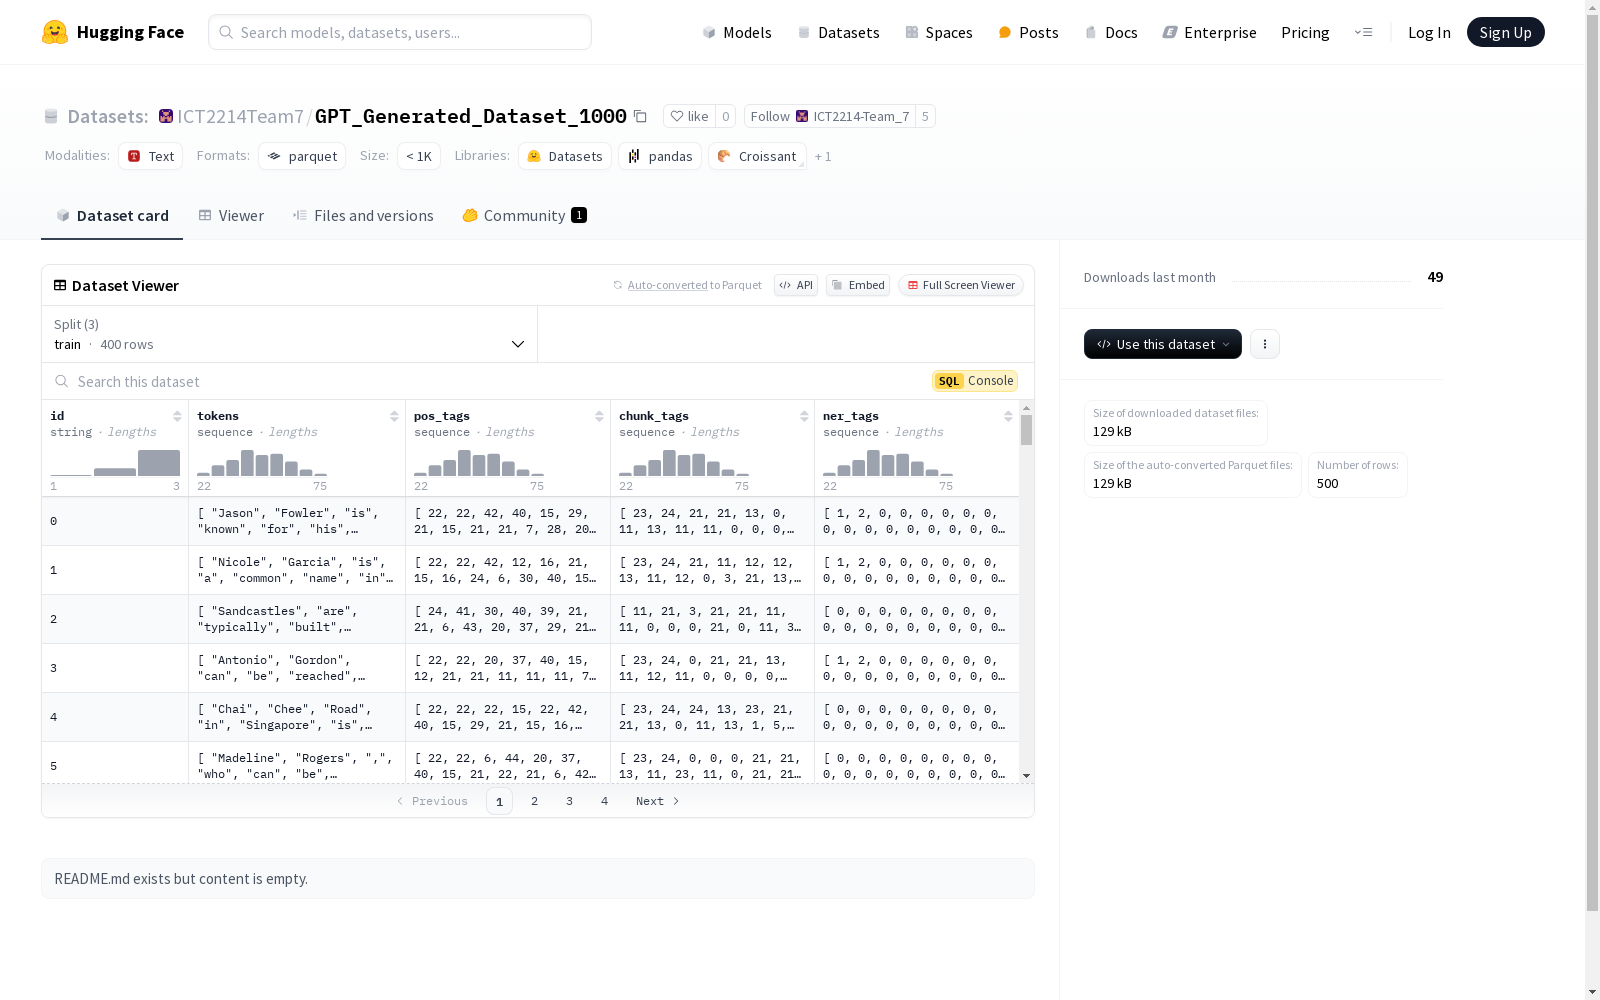Select the parquet format tag
Screen dimensions: 1600x1000
coord(302,156)
